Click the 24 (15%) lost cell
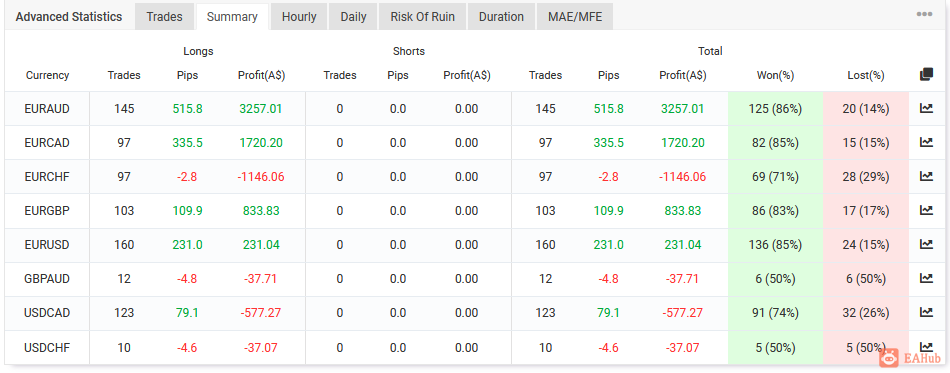This screenshot has width=950, height=373. (x=866, y=245)
